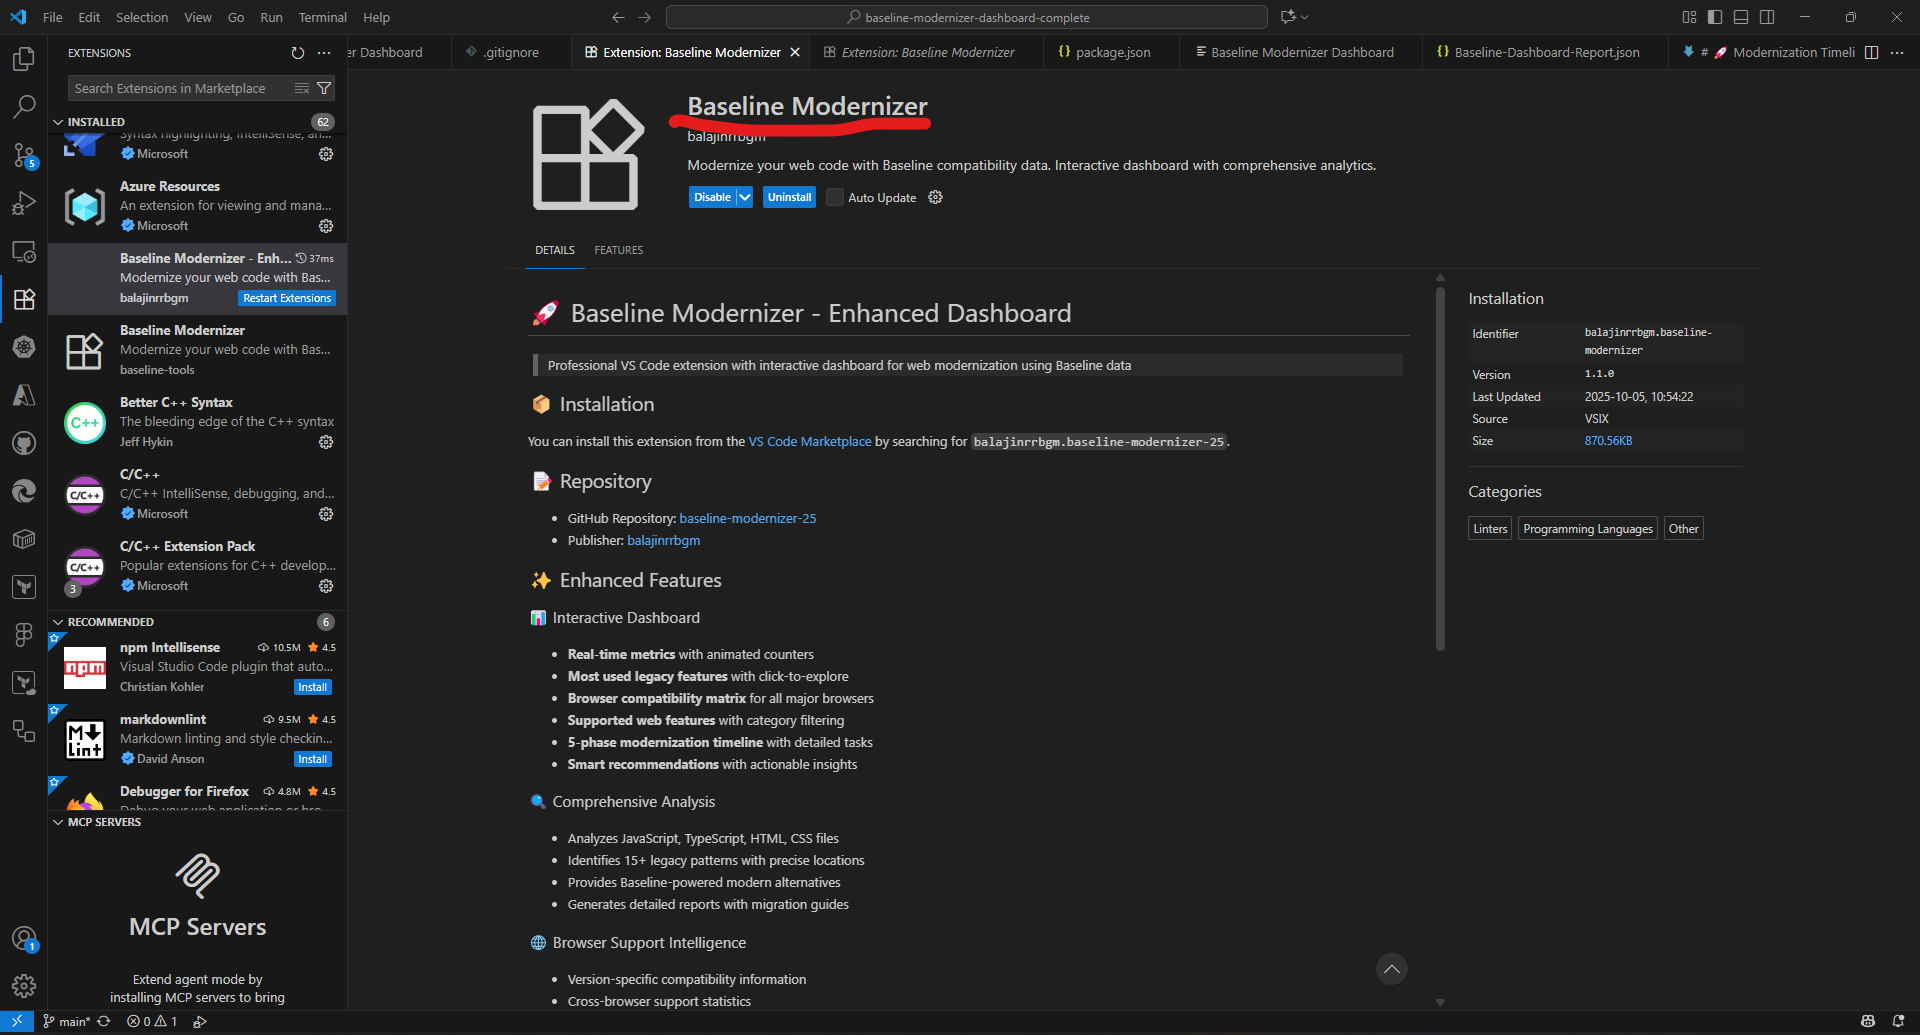1920x1035 pixels.
Task: Open the Explorer view in activity bar
Action: pyautogui.click(x=24, y=59)
